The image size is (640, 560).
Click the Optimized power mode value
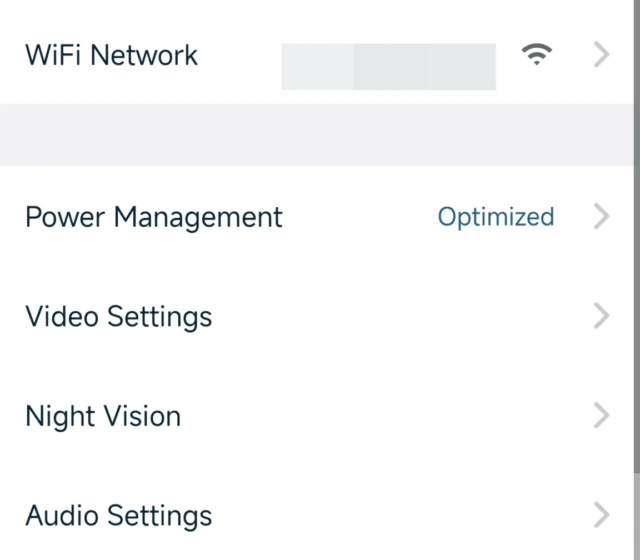click(x=496, y=217)
